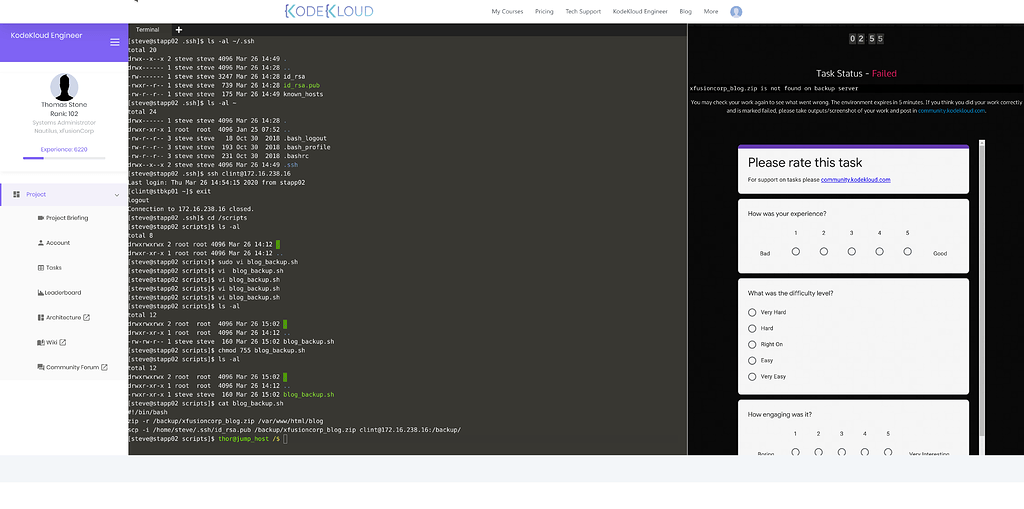
Task: Go to My Courses in navigation
Action: 507,12
